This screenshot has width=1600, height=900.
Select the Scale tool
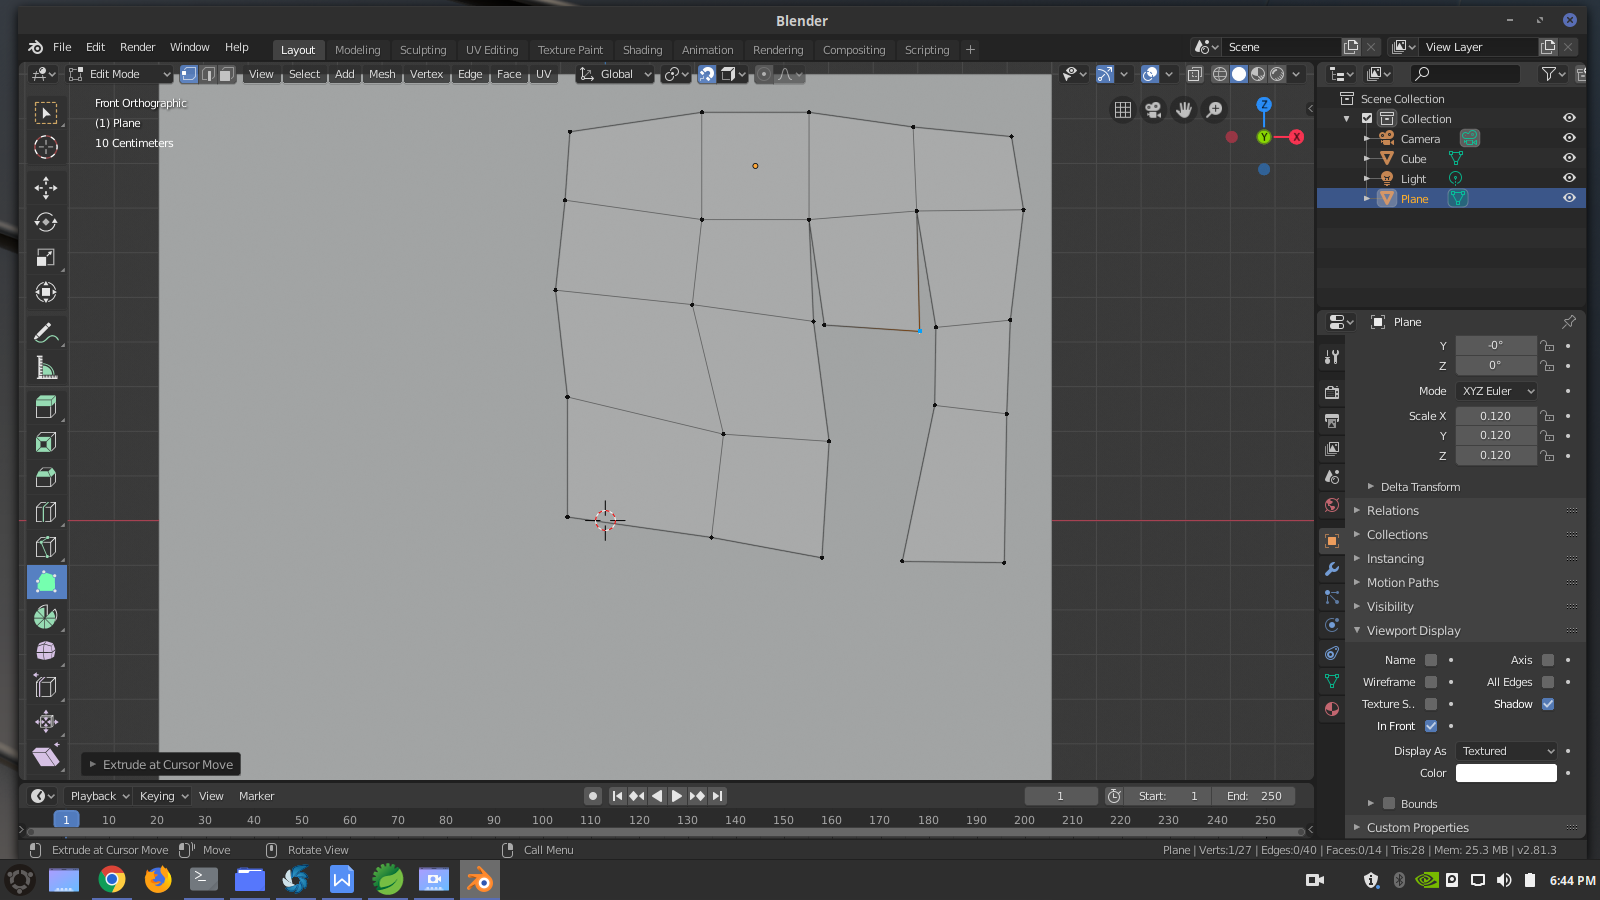[x=46, y=257]
